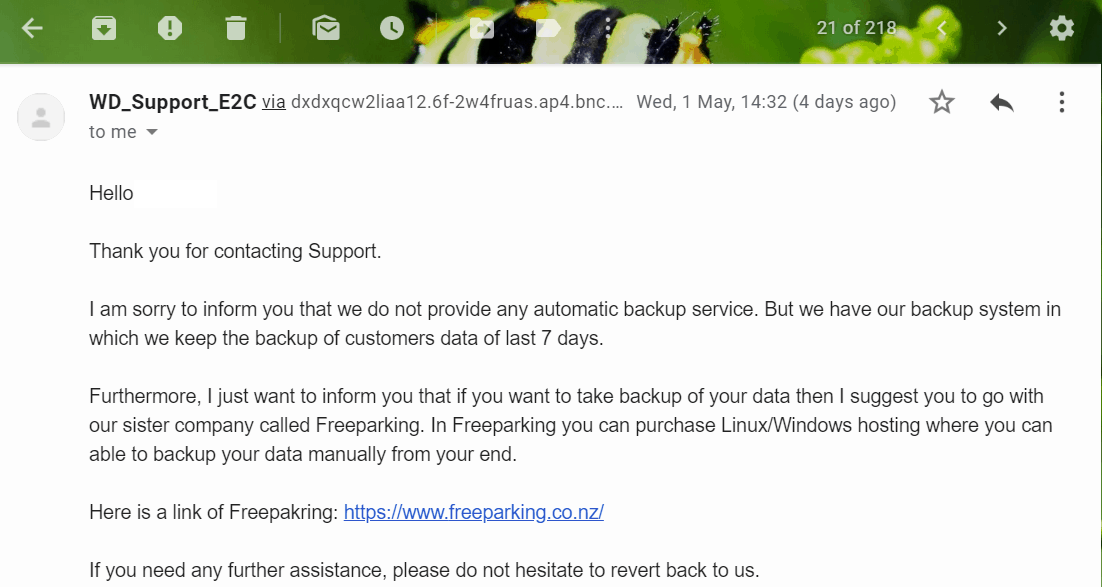Apply a label to this email

pyautogui.click(x=548, y=28)
